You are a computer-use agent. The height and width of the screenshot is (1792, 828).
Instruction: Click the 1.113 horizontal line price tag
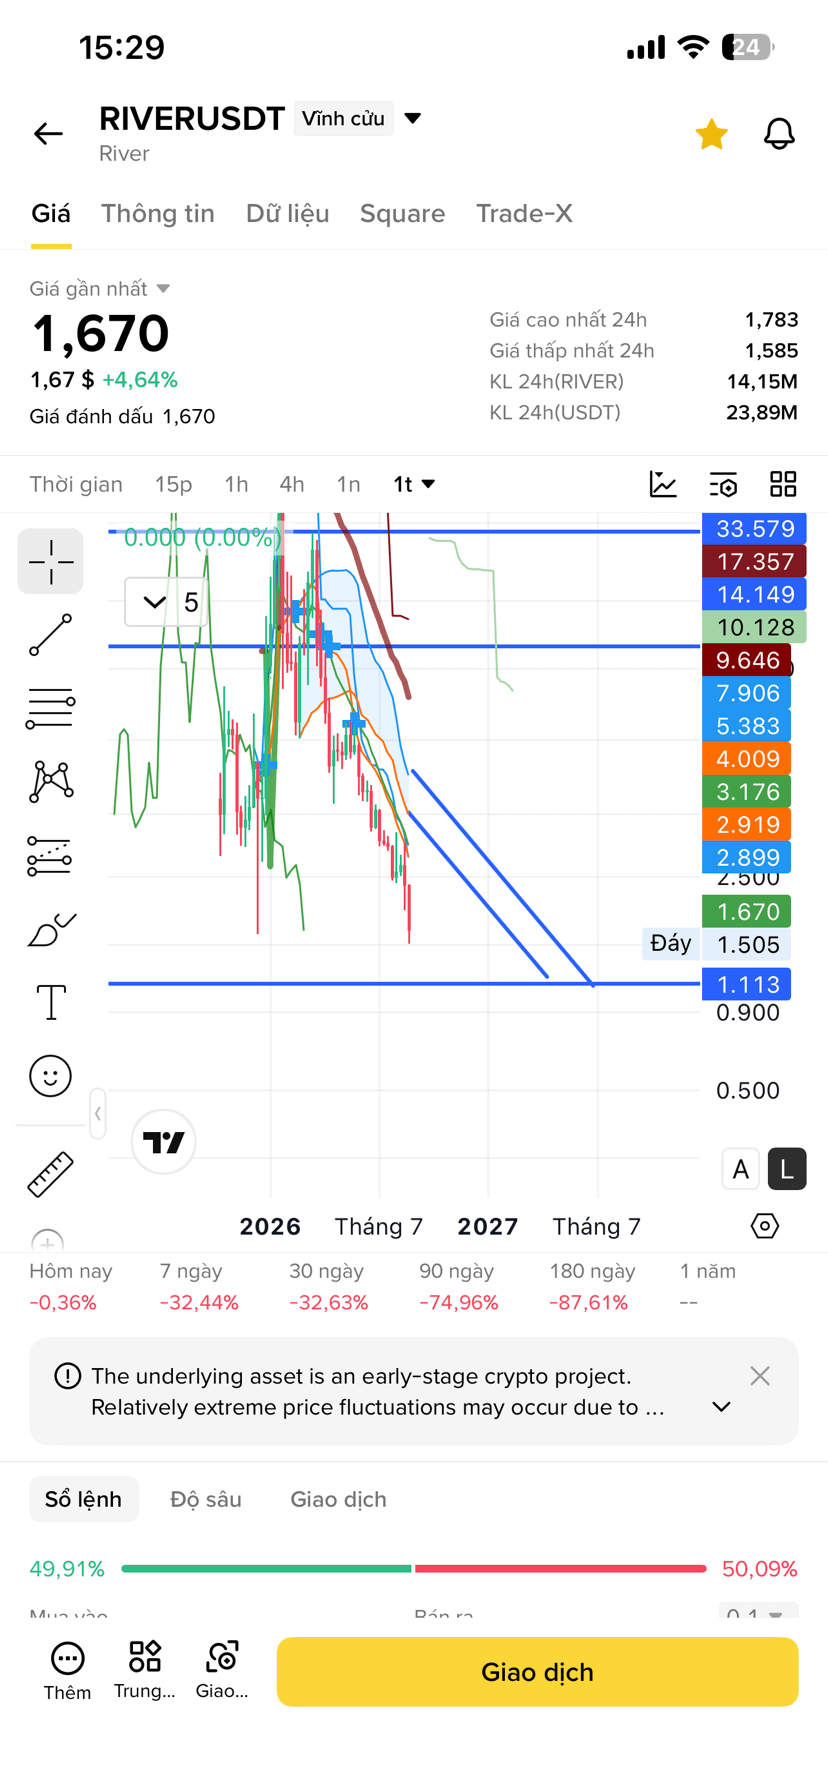748,984
